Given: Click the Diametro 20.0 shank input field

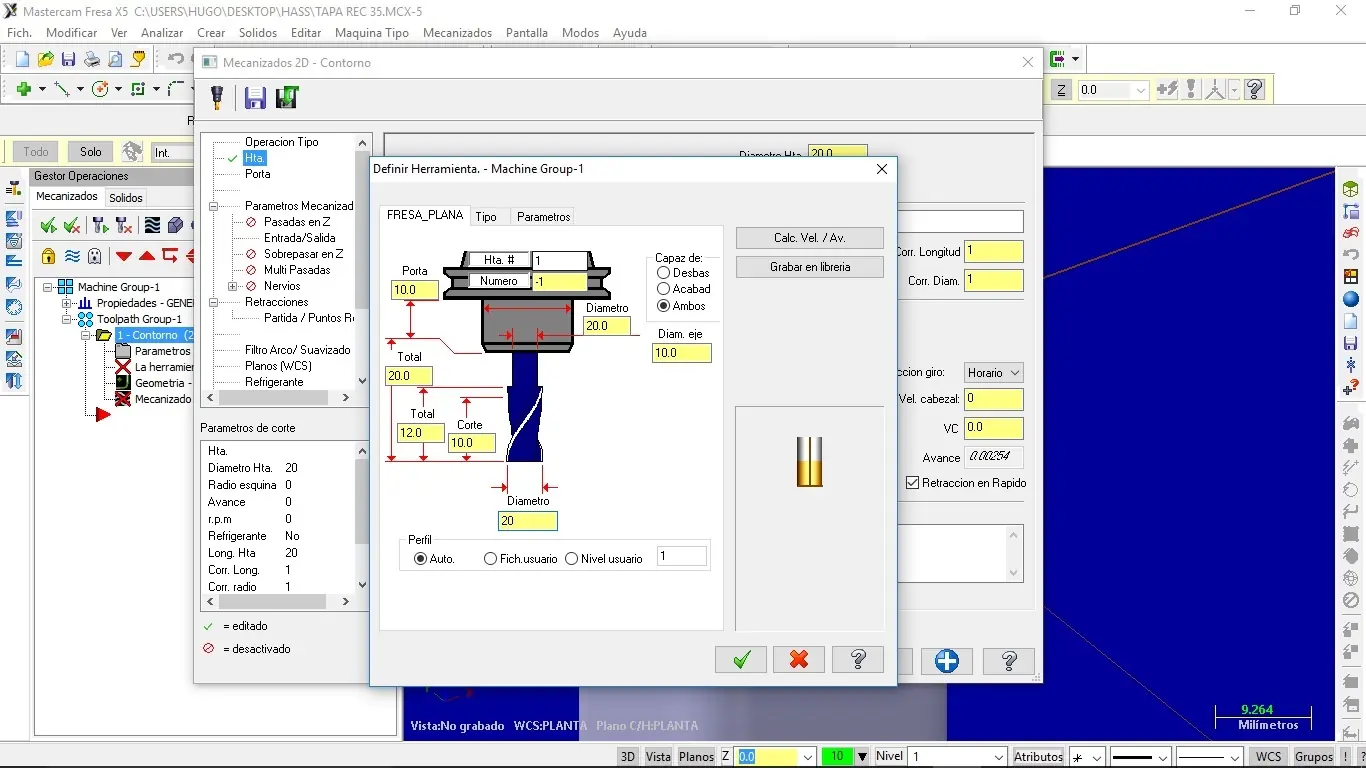Looking at the screenshot, I should pos(608,326).
